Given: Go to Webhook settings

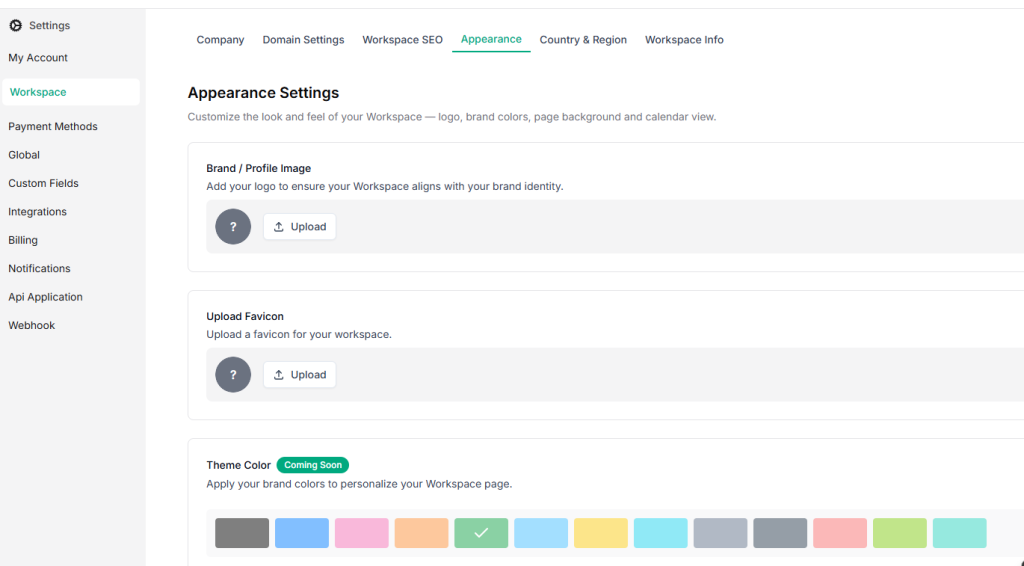Looking at the screenshot, I should (x=32, y=326).
